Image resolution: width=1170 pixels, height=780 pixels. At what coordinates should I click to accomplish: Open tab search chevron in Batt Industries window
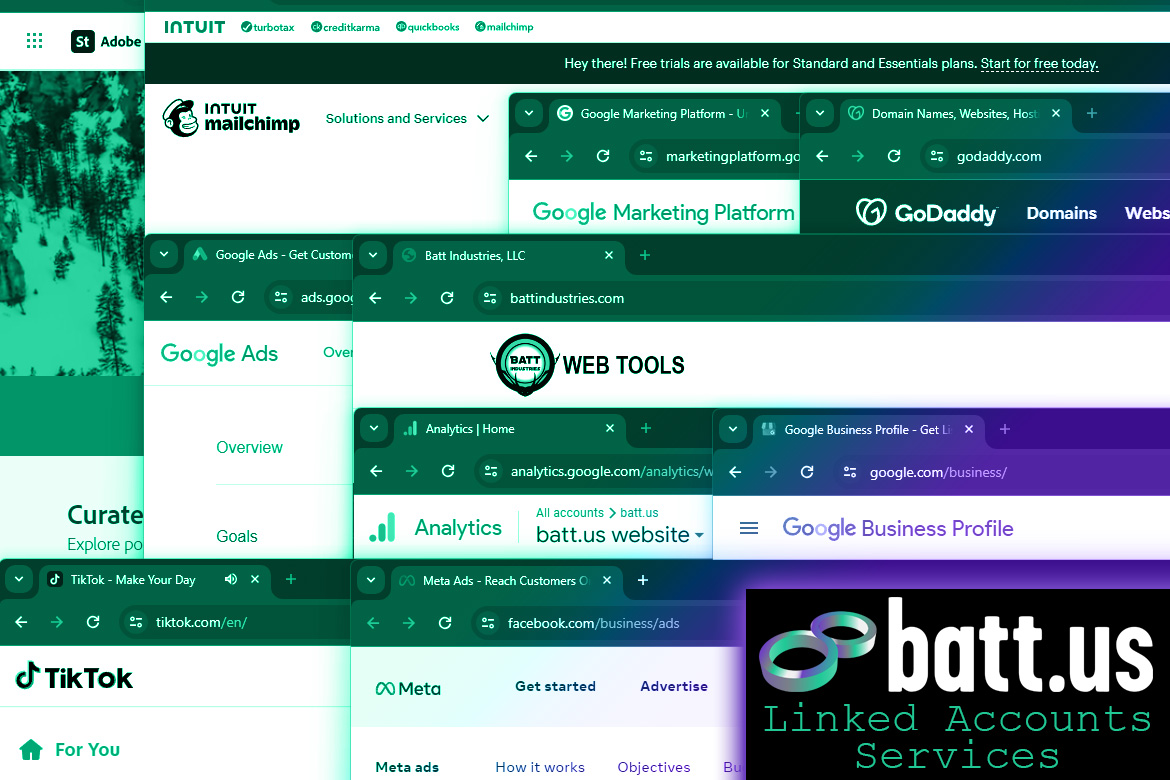click(x=373, y=255)
